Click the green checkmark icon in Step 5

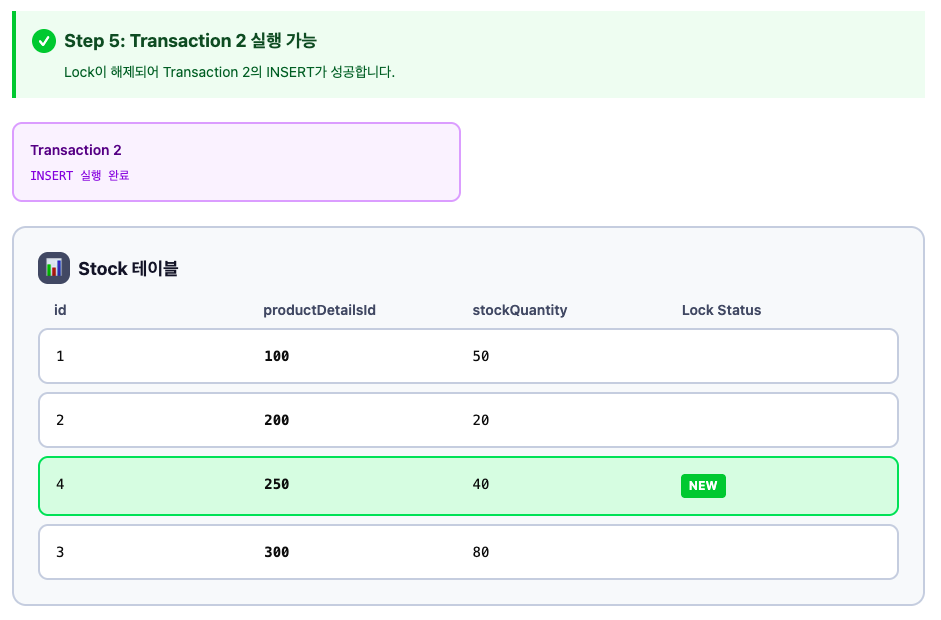pos(44,41)
